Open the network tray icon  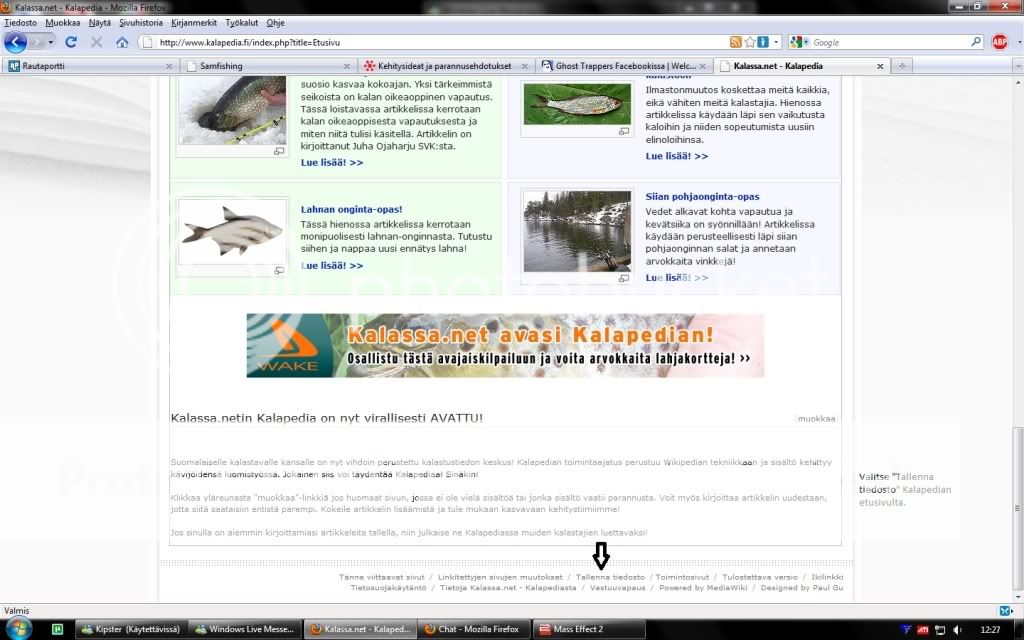[x=940, y=630]
